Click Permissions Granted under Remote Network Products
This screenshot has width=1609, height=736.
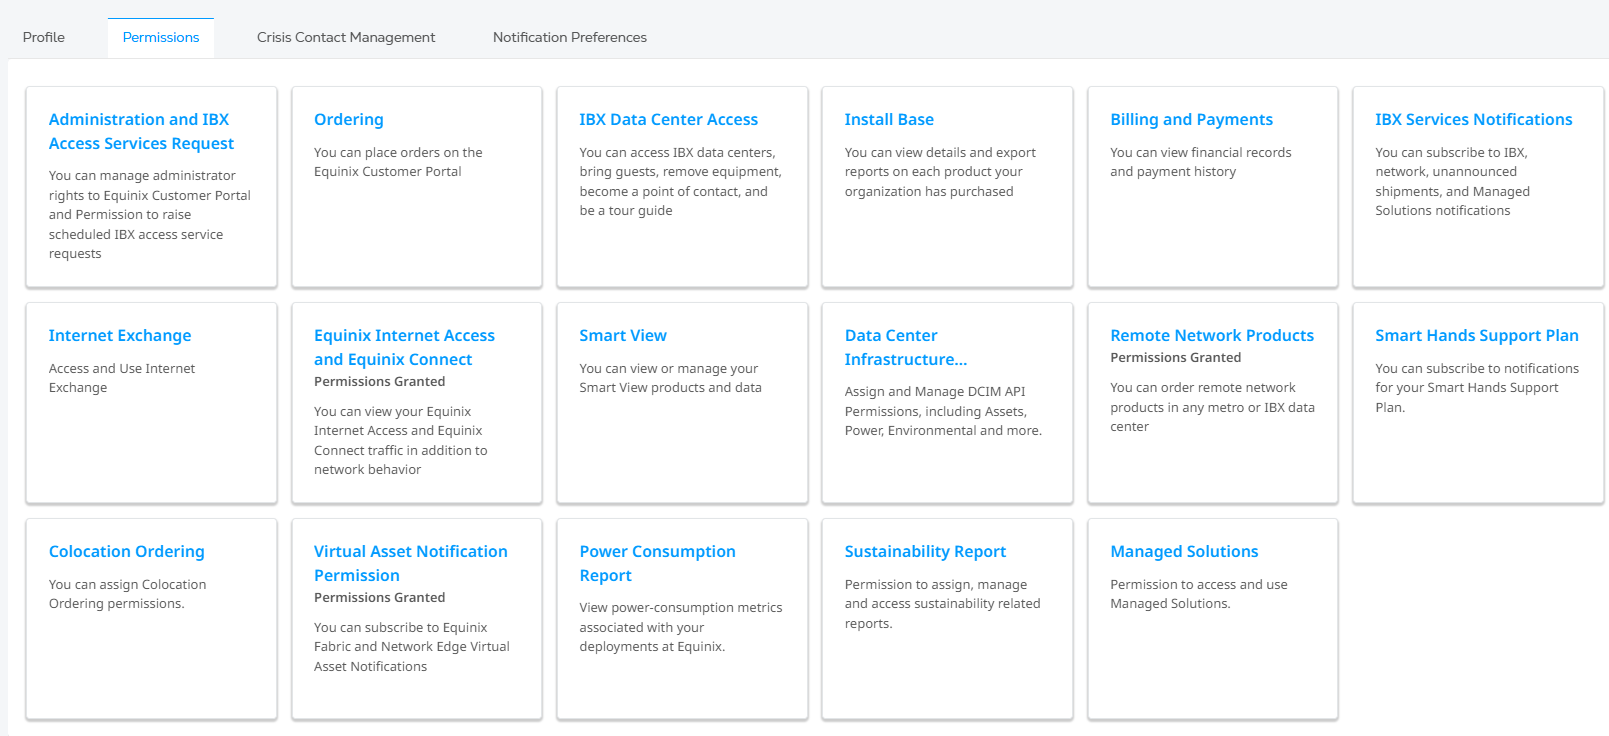pyautogui.click(x=1176, y=357)
